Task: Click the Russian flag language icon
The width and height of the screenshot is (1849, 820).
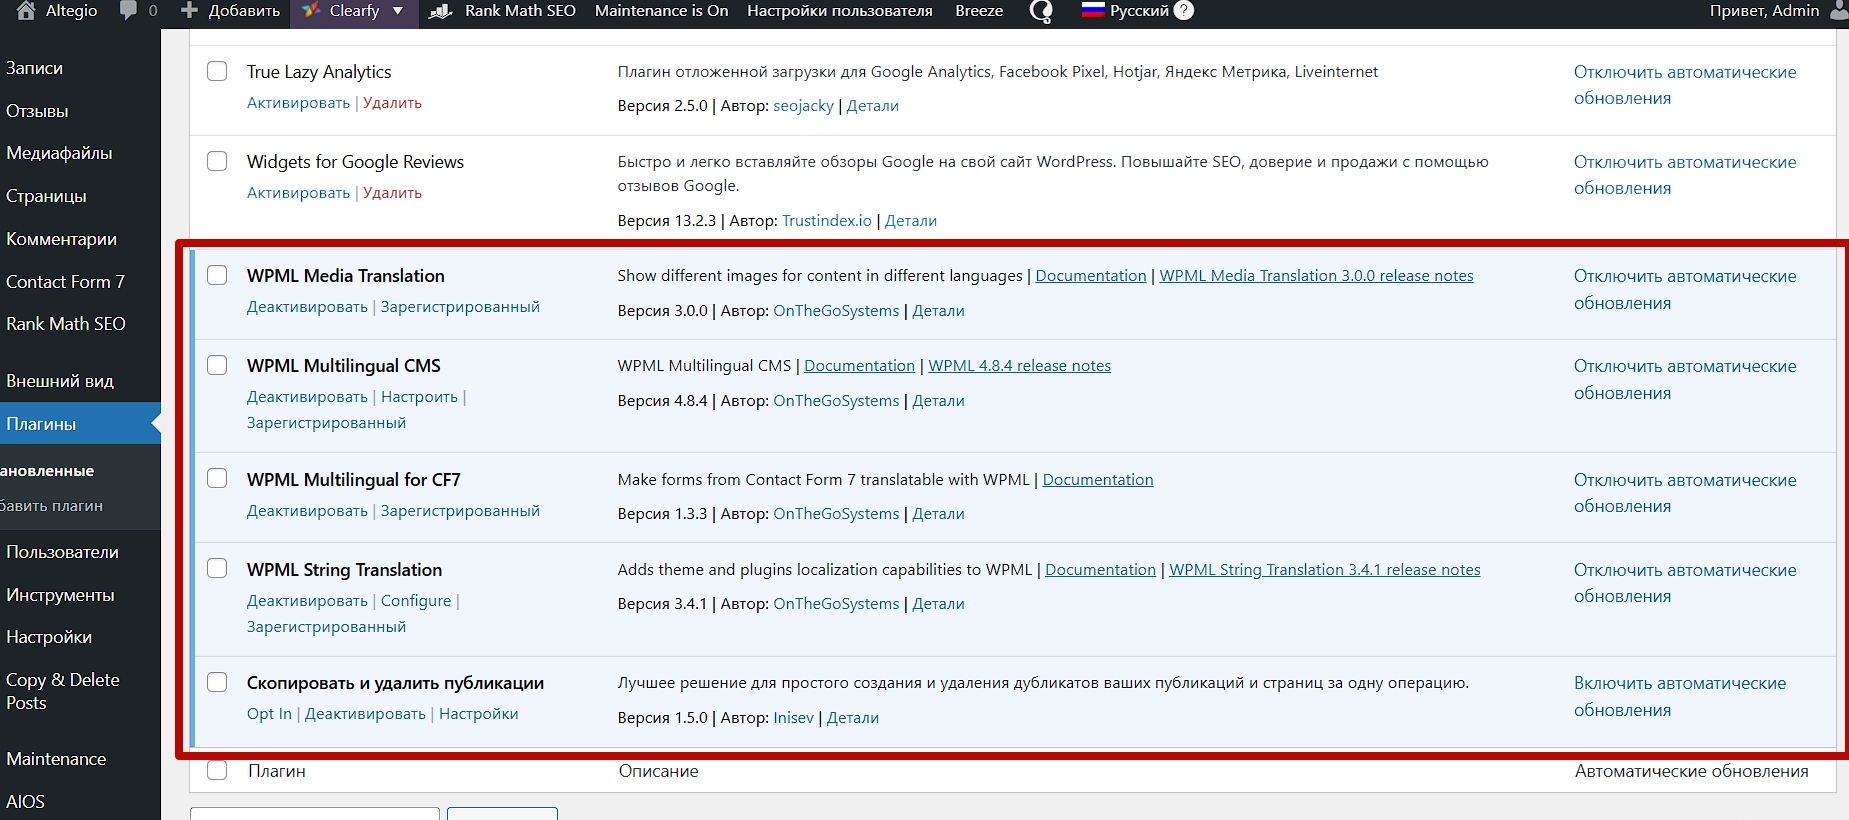Action: click(1093, 11)
